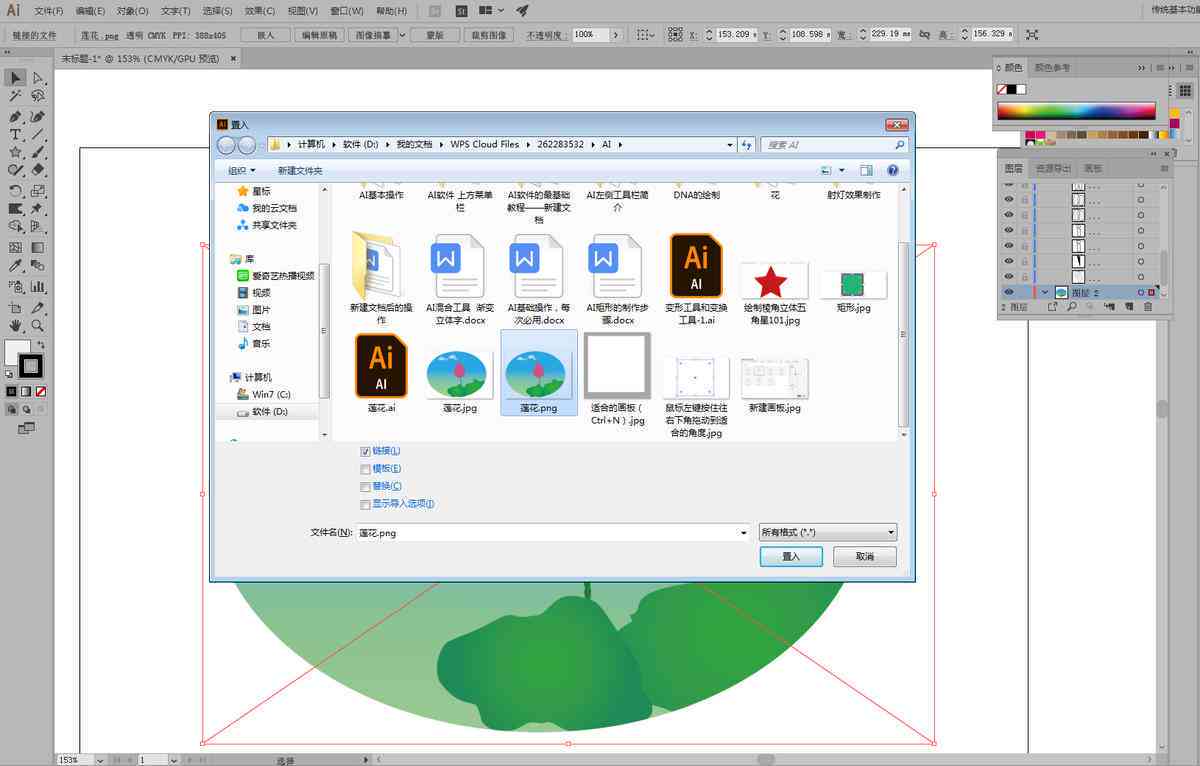Select the Direct Selection tool
Viewport: 1200px width, 766px height.
pyautogui.click(x=38, y=78)
